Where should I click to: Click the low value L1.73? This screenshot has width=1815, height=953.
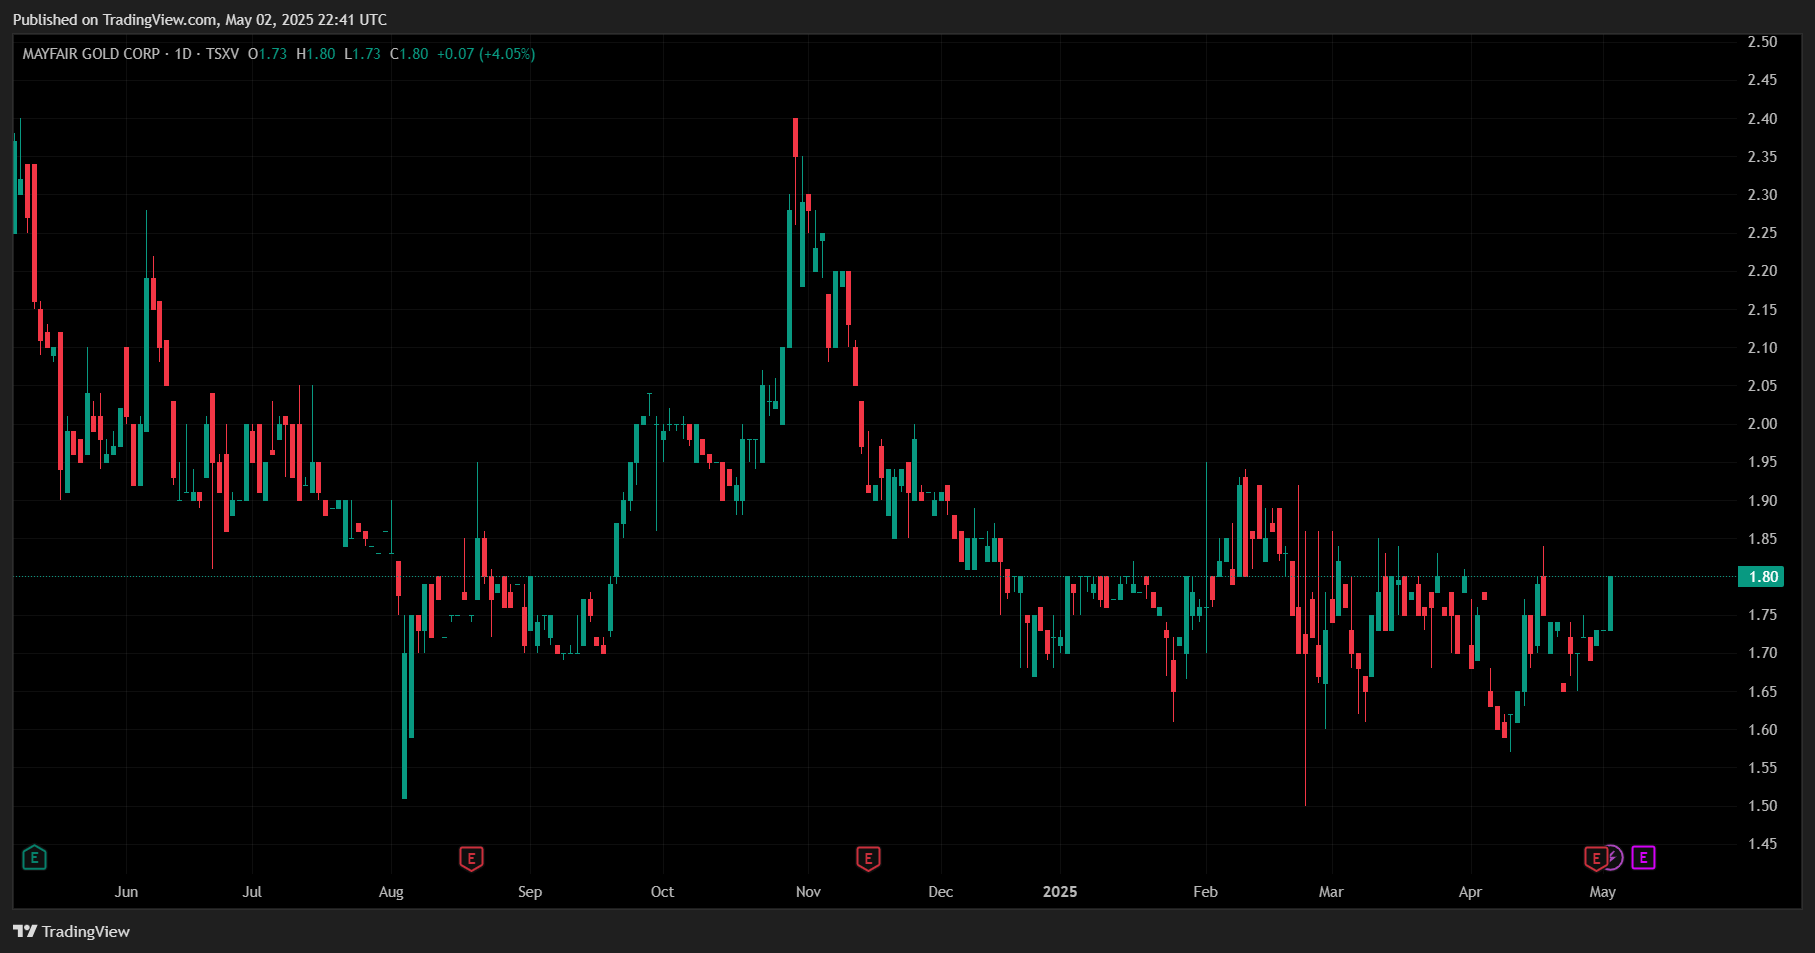362,54
